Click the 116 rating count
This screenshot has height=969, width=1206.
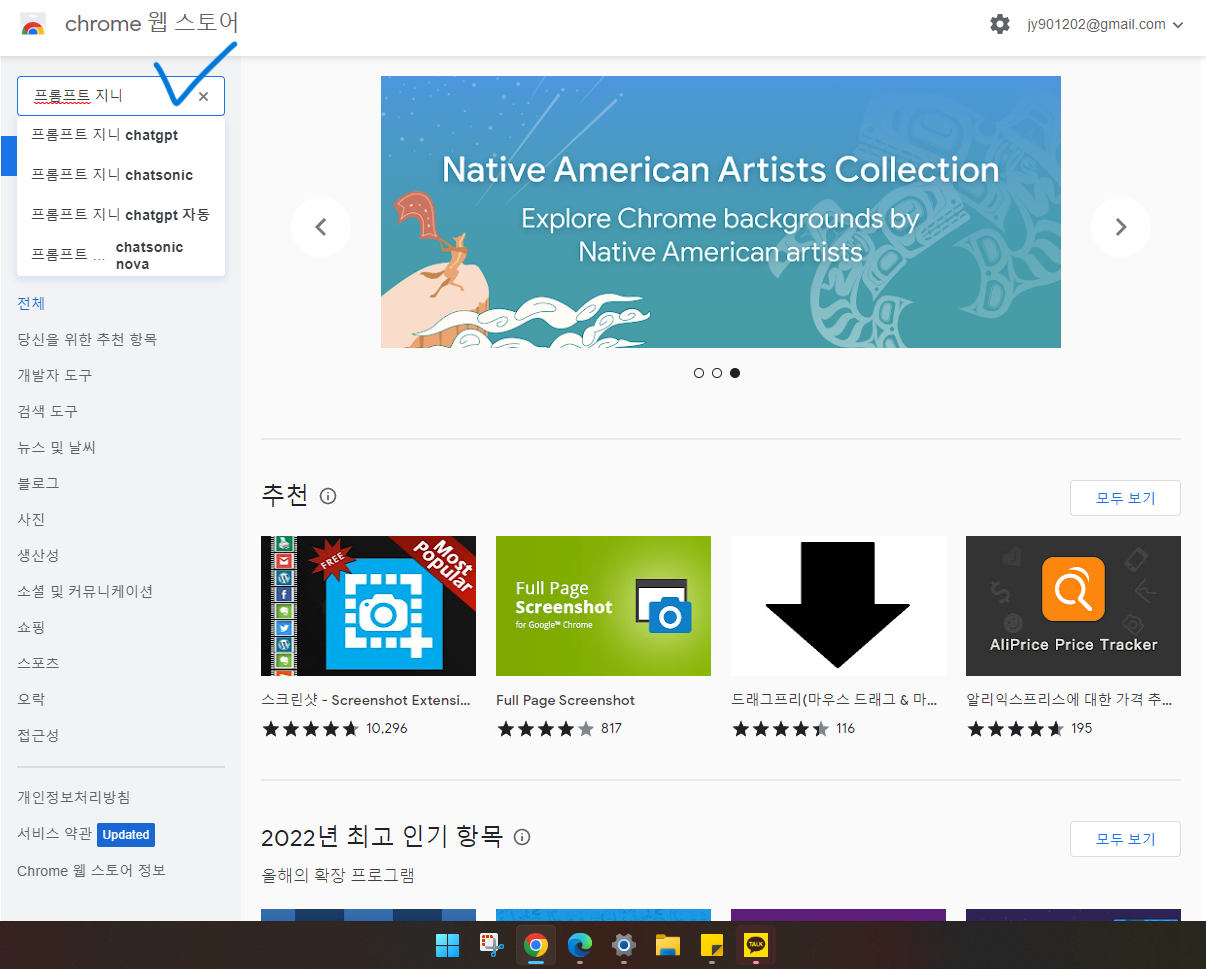coord(846,728)
